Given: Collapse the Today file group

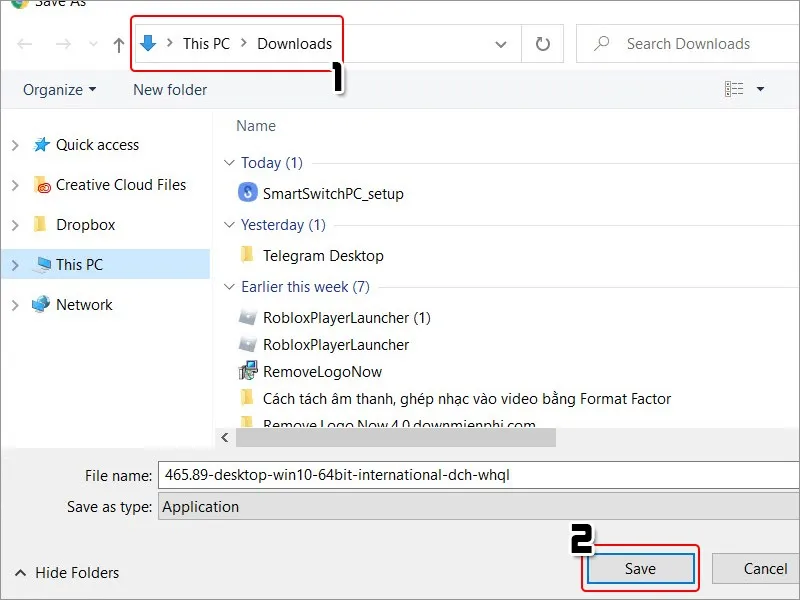Looking at the screenshot, I should (230, 163).
